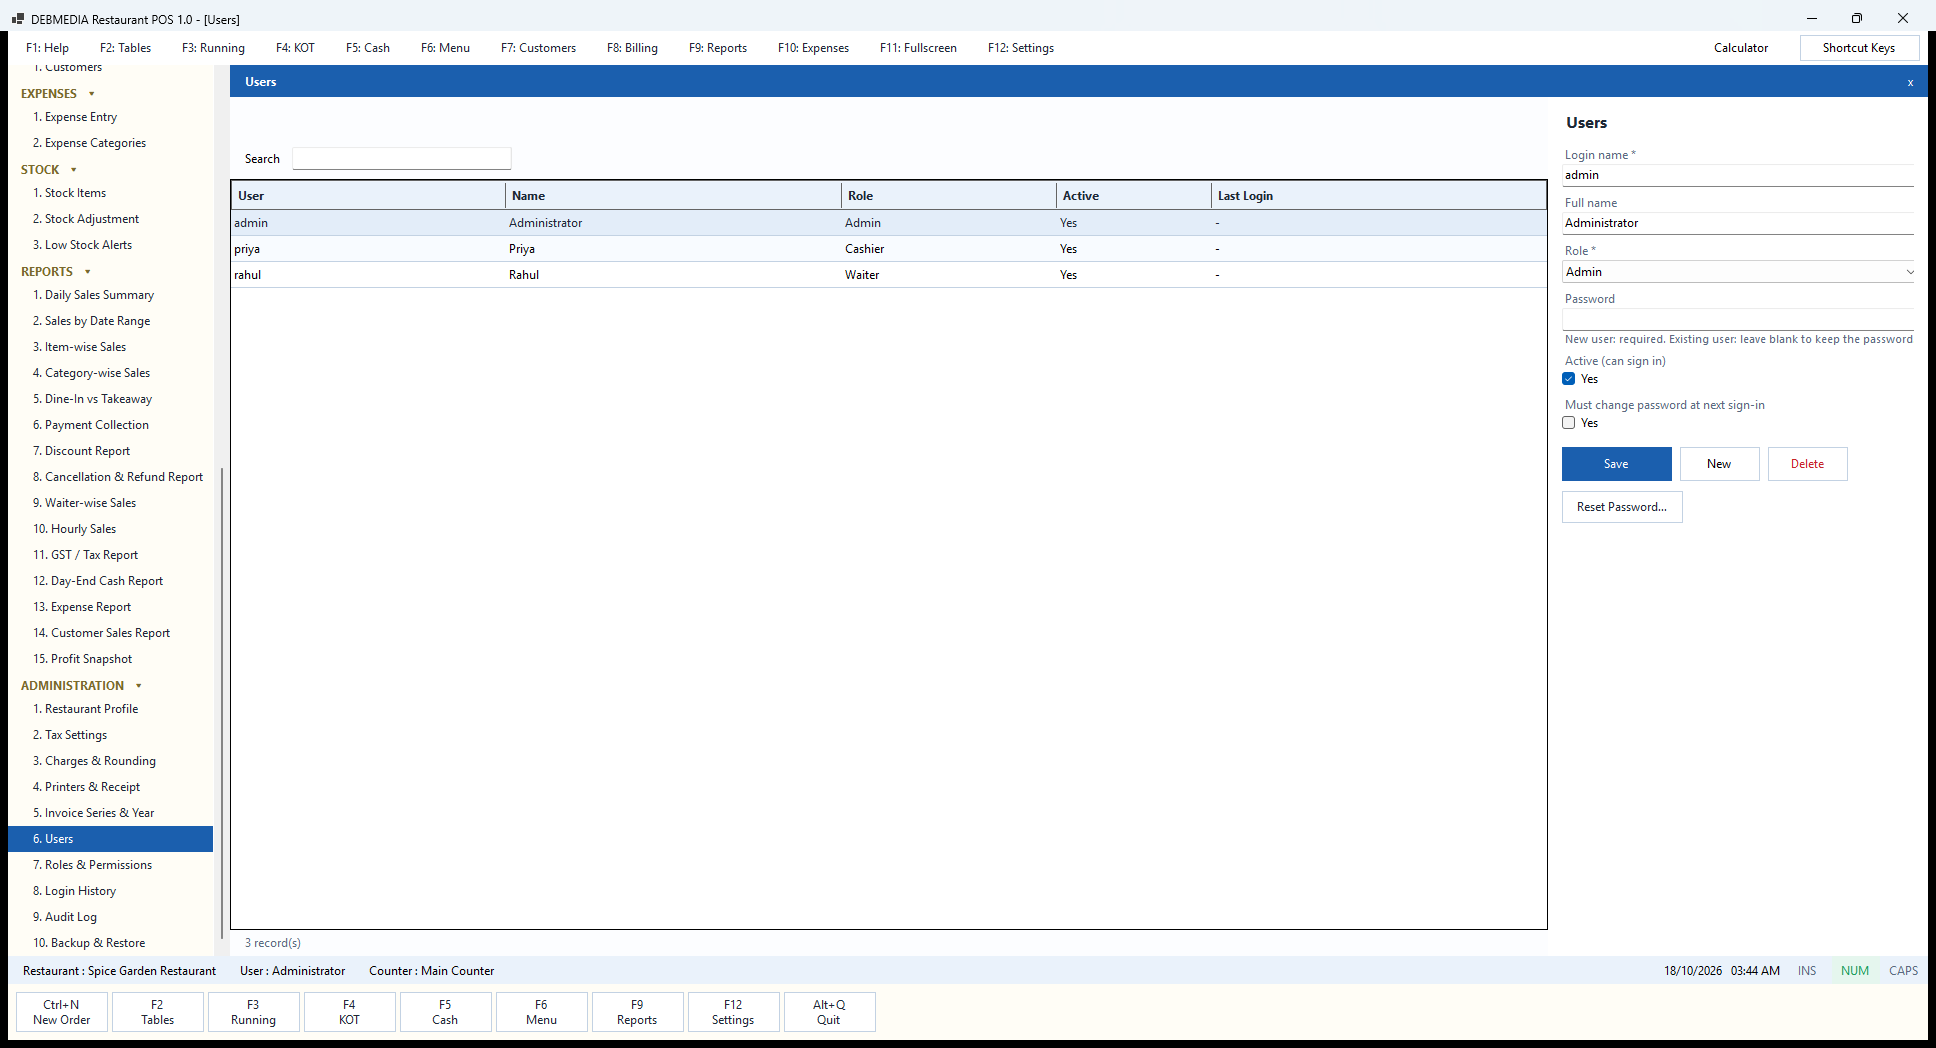Open the F1: Help menu
Viewport: 1936px width, 1048px height.
coord(47,48)
